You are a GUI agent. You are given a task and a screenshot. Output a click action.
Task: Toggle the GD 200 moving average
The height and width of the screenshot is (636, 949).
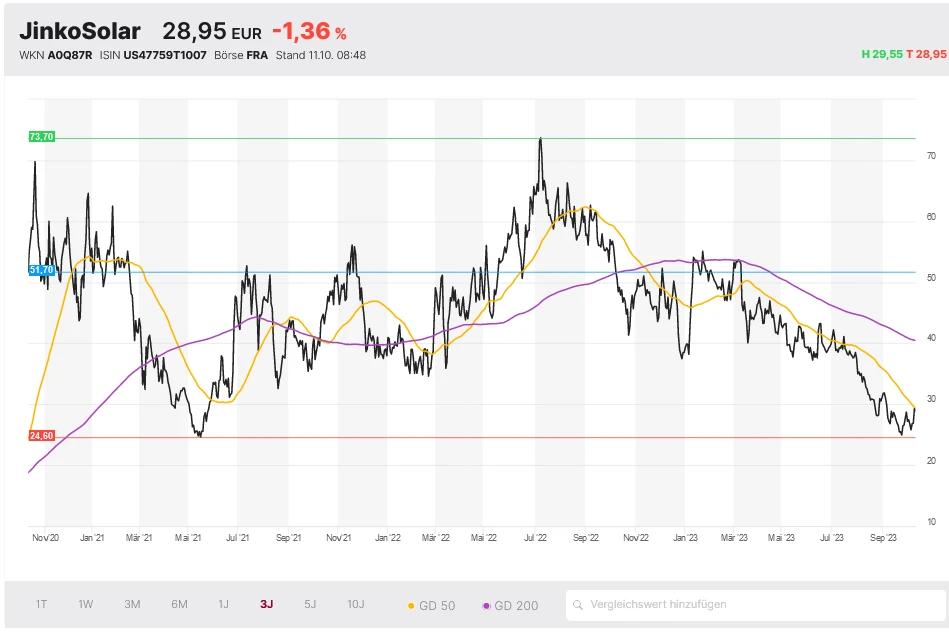click(x=510, y=605)
